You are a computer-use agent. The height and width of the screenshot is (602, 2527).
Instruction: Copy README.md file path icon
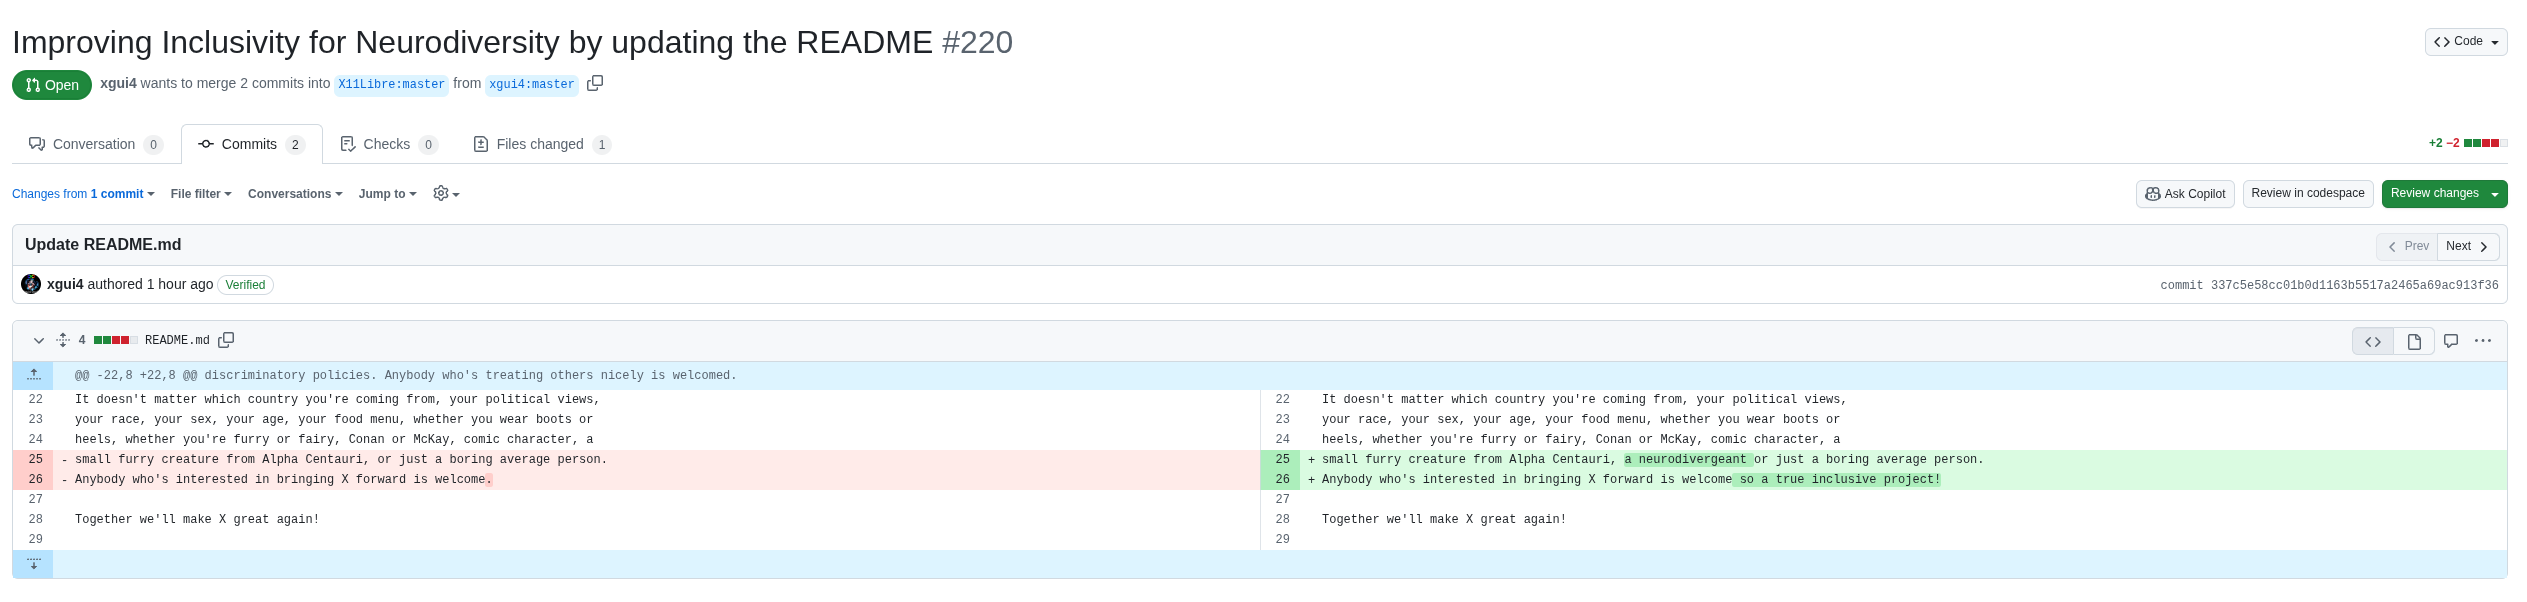(226, 340)
